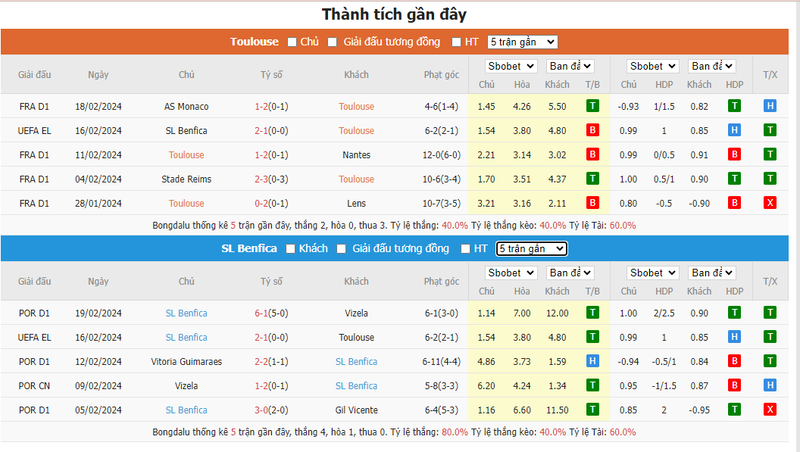Click blue H badge in AS Monaco row T/X column
The height and width of the screenshot is (452, 800).
[x=770, y=106]
